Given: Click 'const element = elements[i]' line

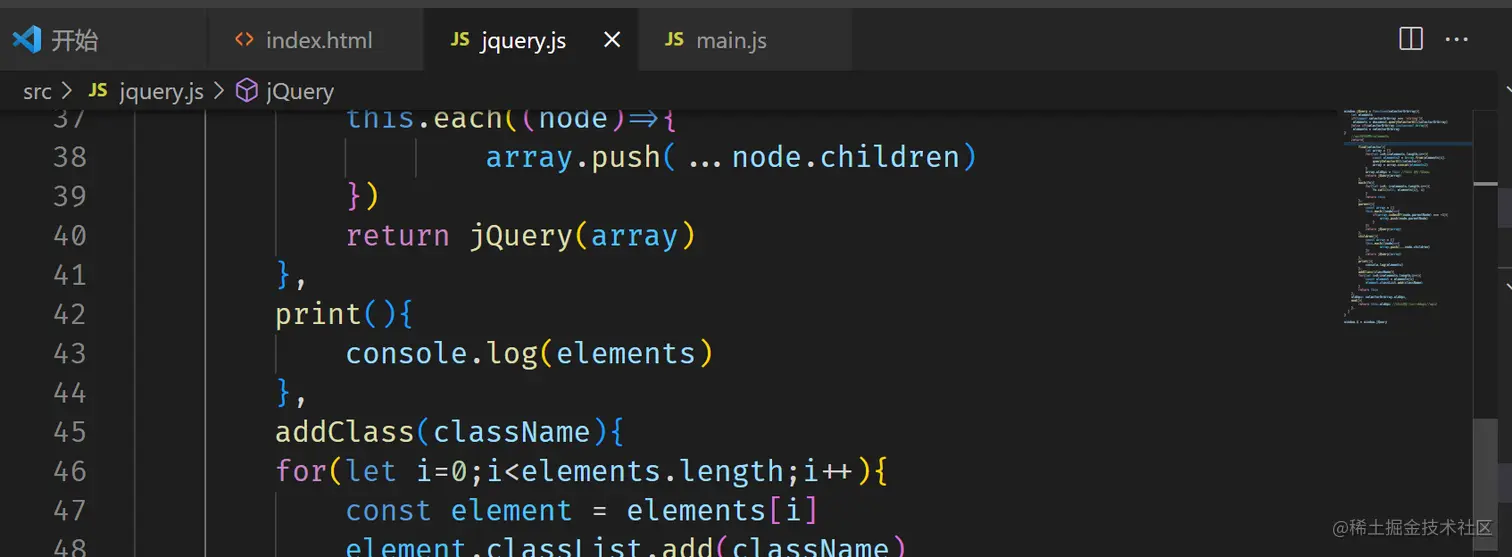Looking at the screenshot, I should point(582,510).
